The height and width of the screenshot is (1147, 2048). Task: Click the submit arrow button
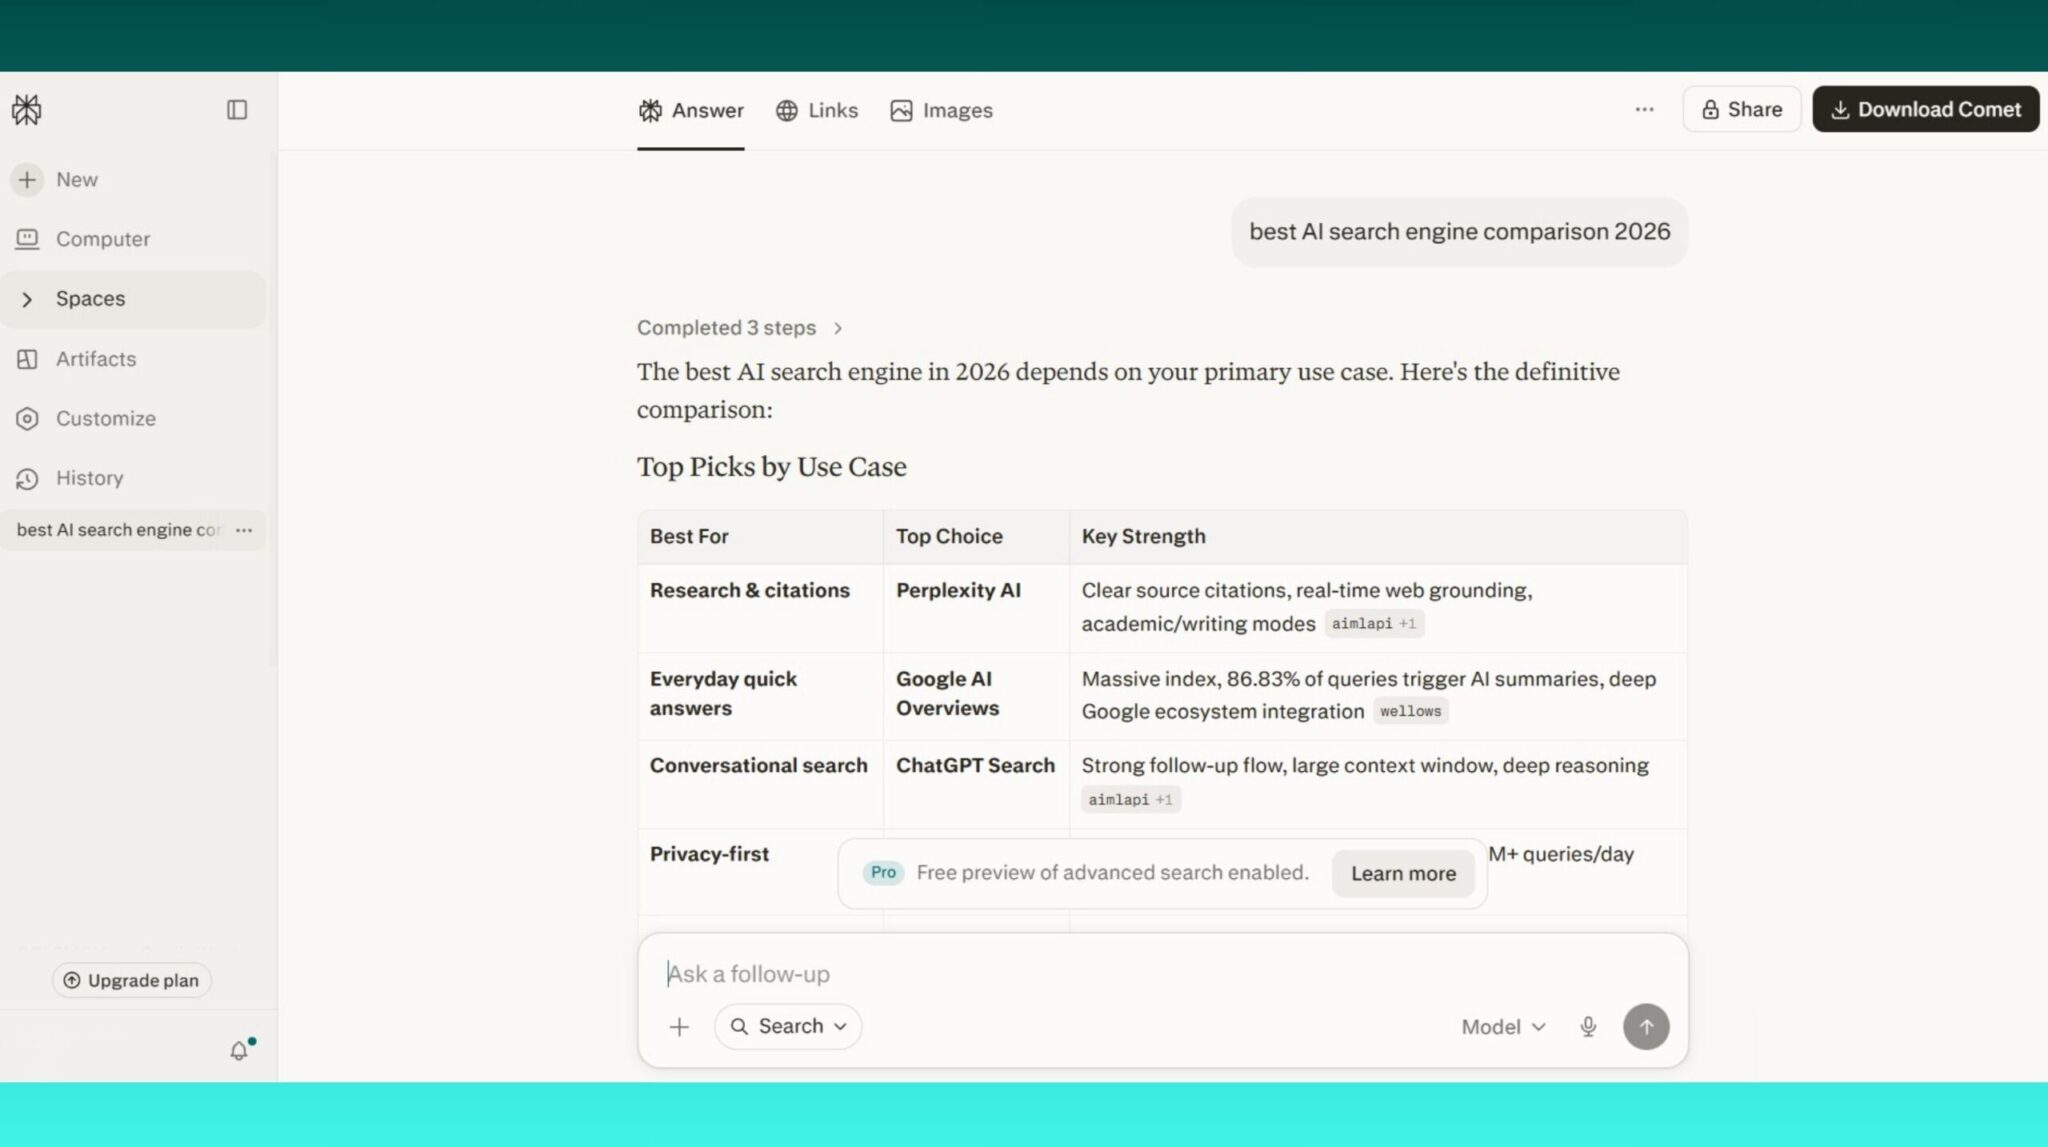(x=1646, y=1027)
